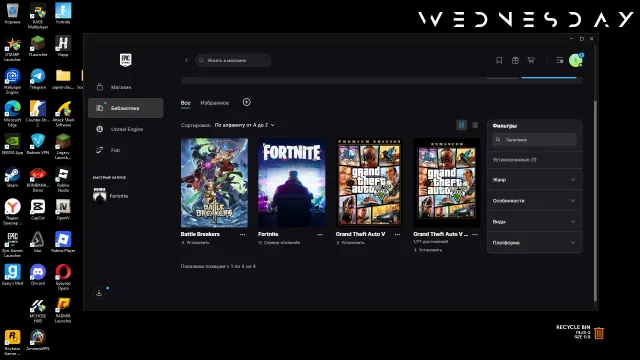Open Unreal Engine in the sidebar
This screenshot has width=640, height=360.
(126, 129)
